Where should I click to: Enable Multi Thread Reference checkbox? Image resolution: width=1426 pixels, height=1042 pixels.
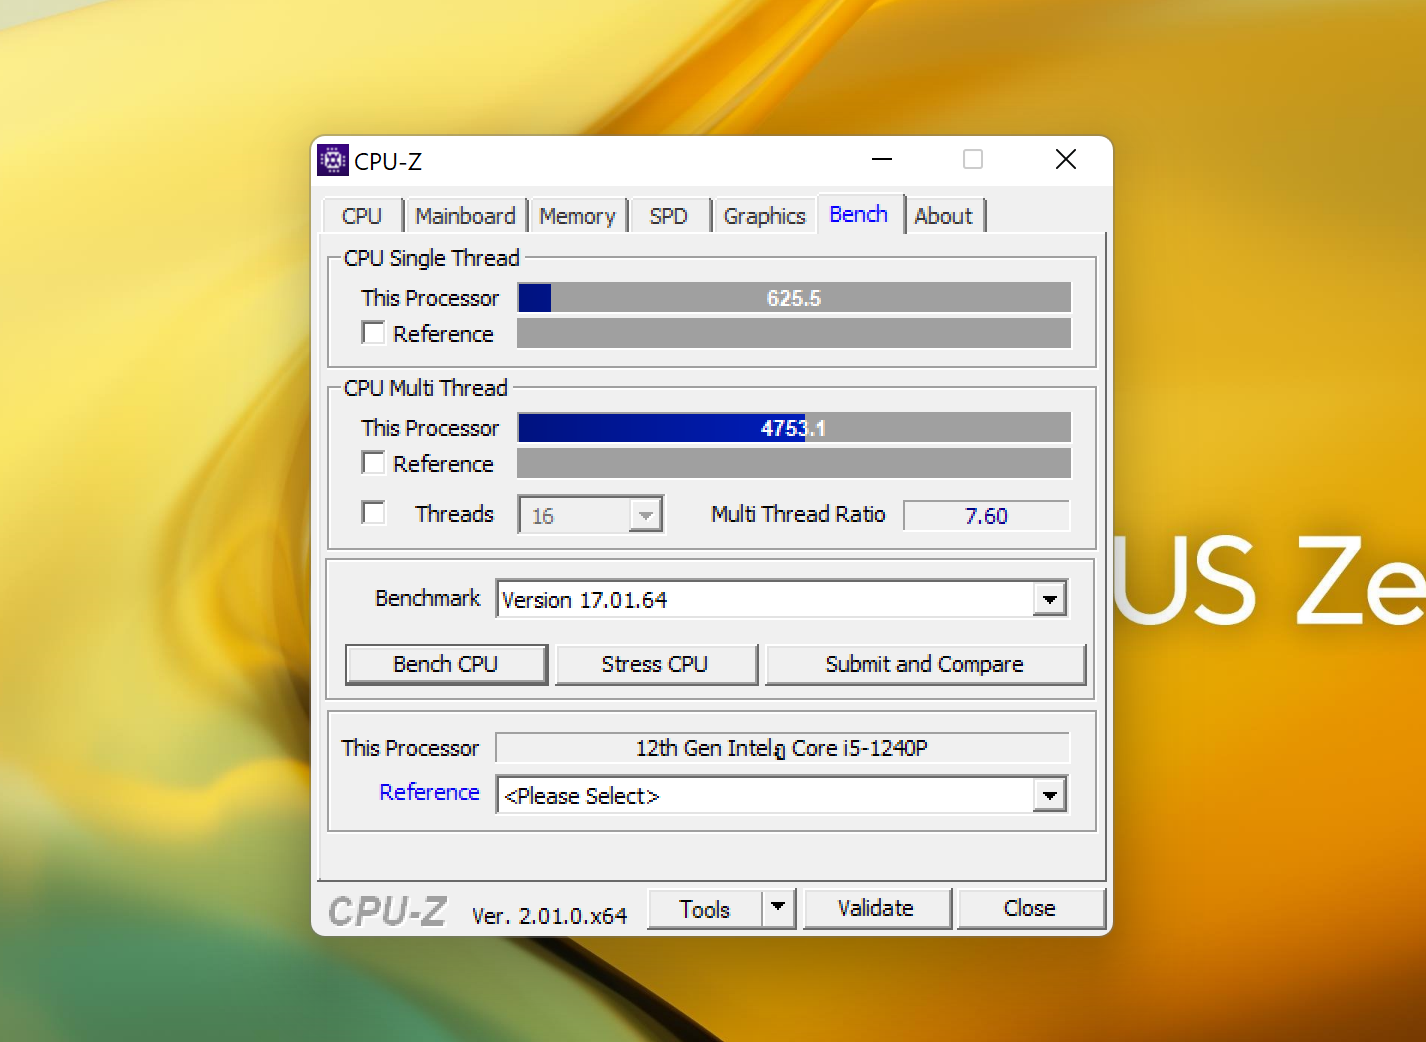(x=373, y=463)
